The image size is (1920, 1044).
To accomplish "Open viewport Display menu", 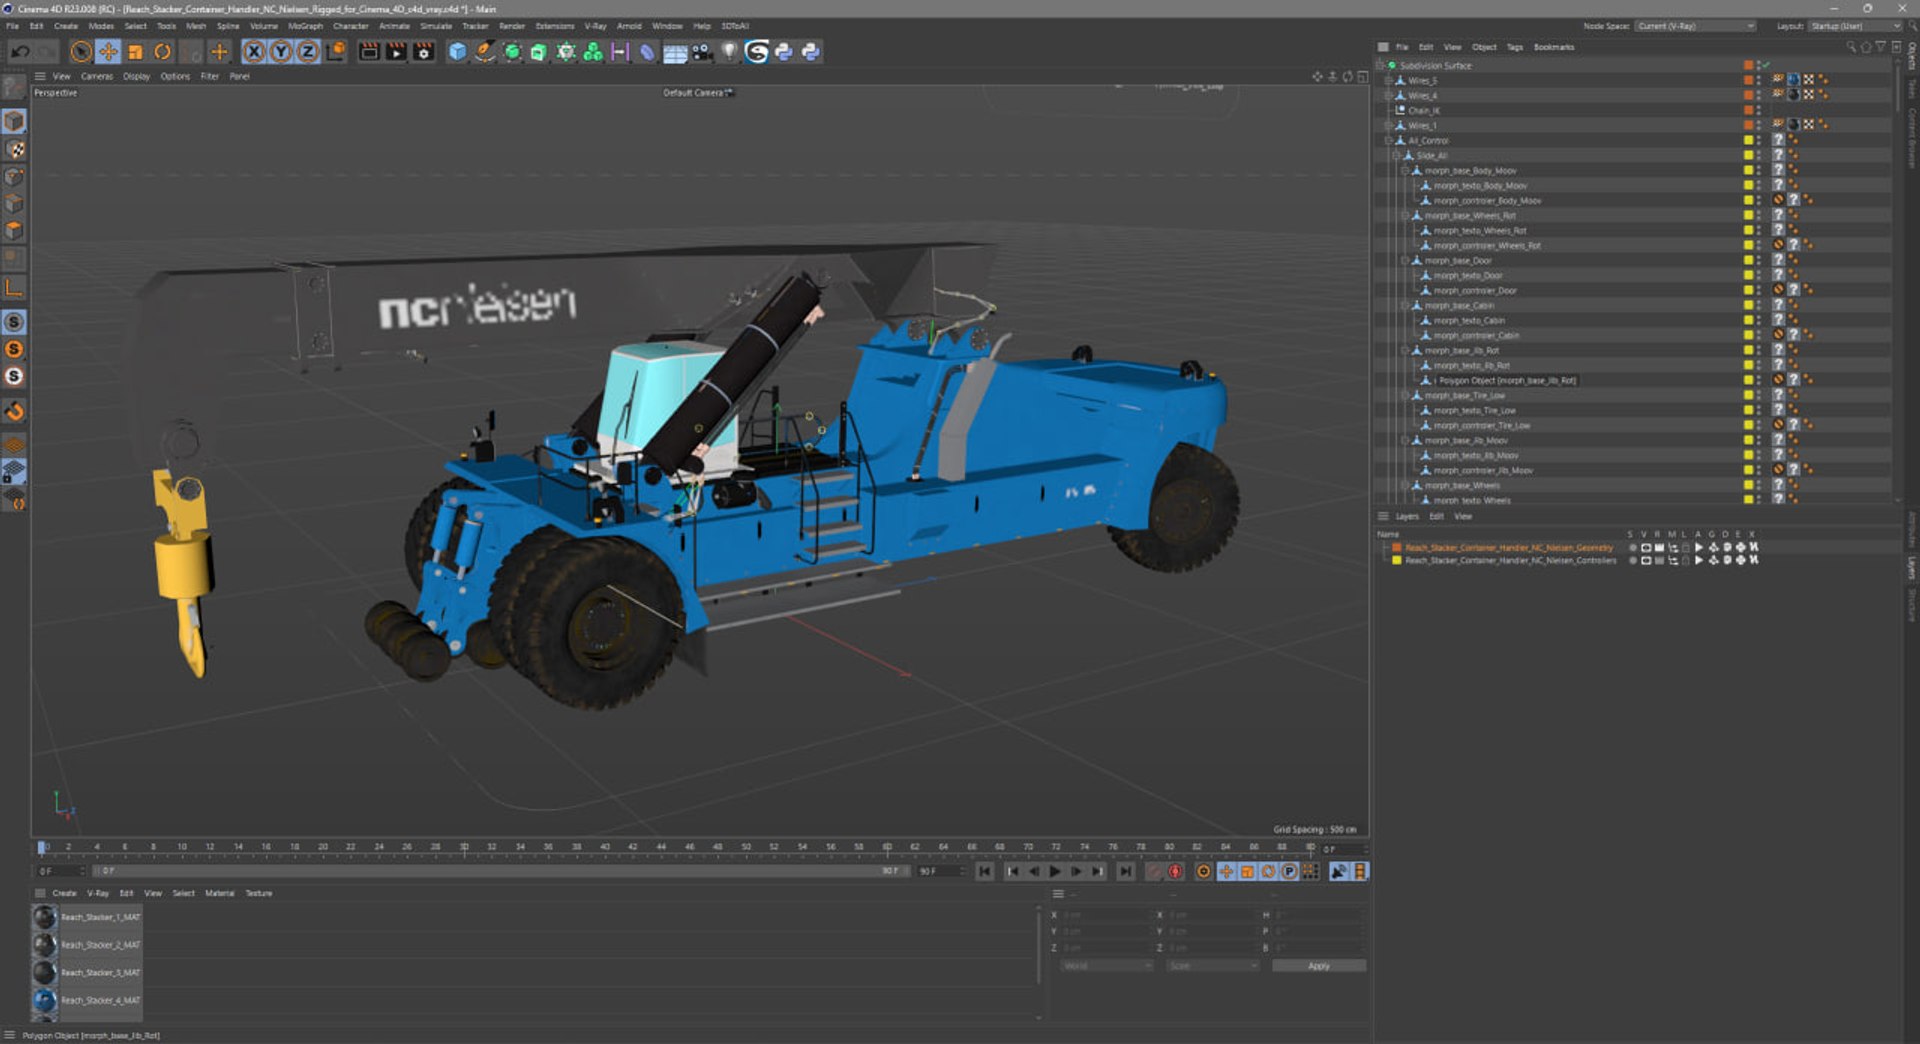I will 136,76.
